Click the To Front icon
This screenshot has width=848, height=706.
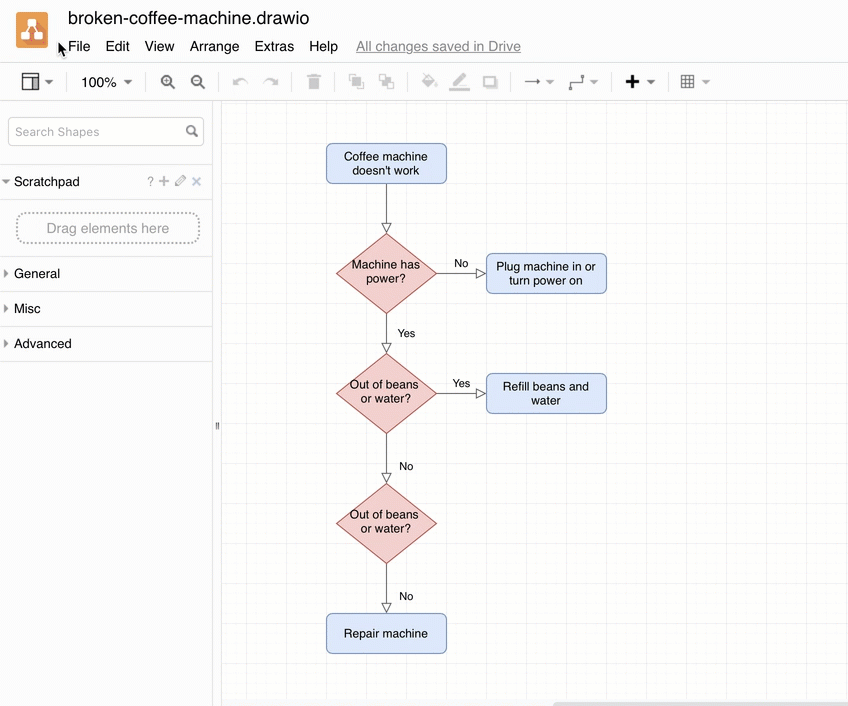pyautogui.click(x=356, y=82)
